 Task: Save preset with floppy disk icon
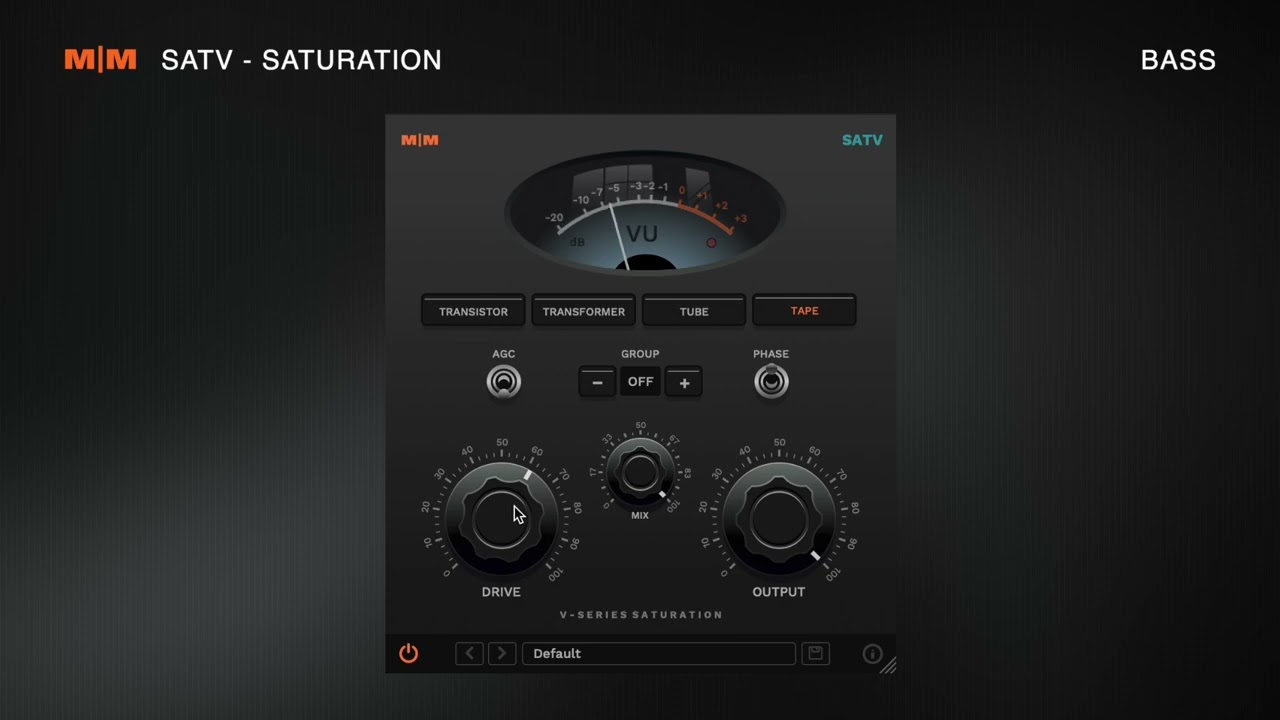(816, 653)
